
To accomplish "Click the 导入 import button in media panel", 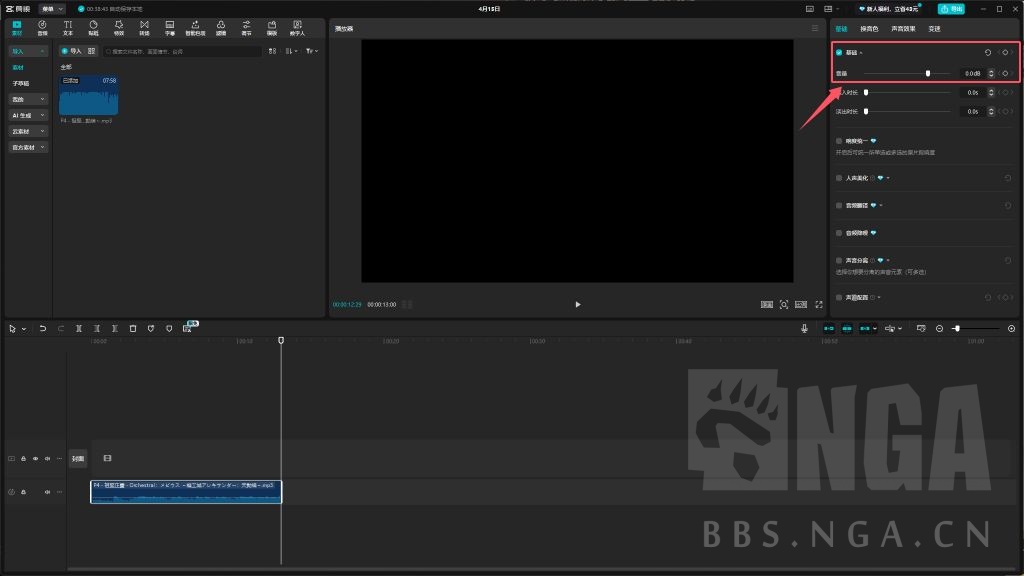I will click(71, 50).
